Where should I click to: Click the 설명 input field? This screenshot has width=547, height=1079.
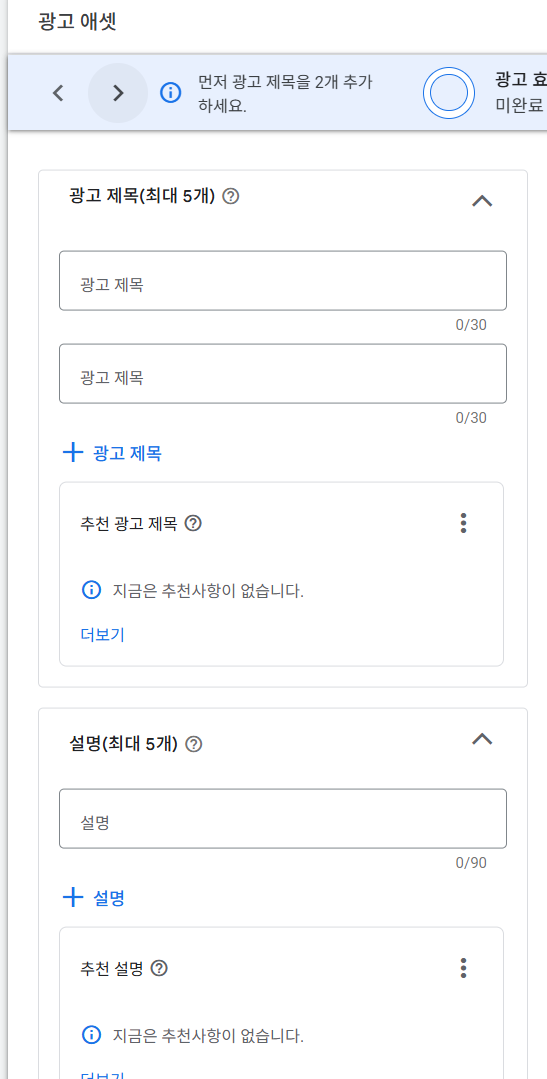(x=283, y=818)
